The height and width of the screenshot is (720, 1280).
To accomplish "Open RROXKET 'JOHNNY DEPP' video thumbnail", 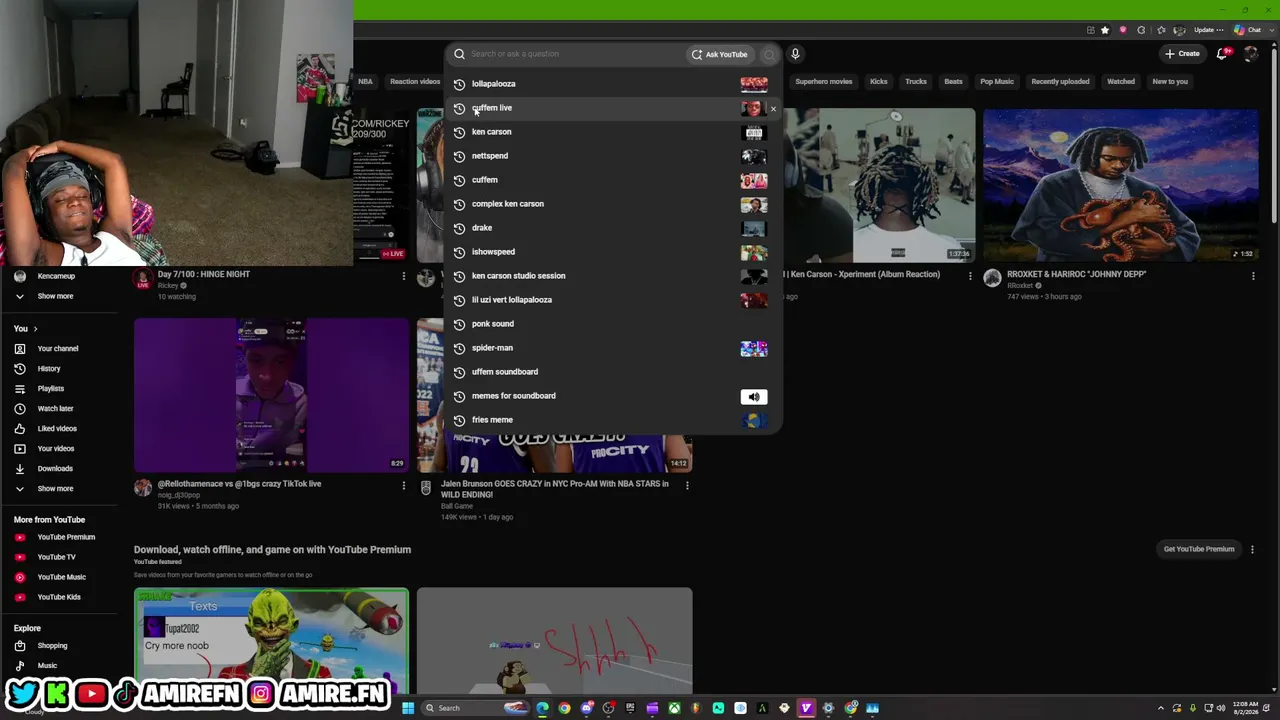I will pyautogui.click(x=1120, y=185).
